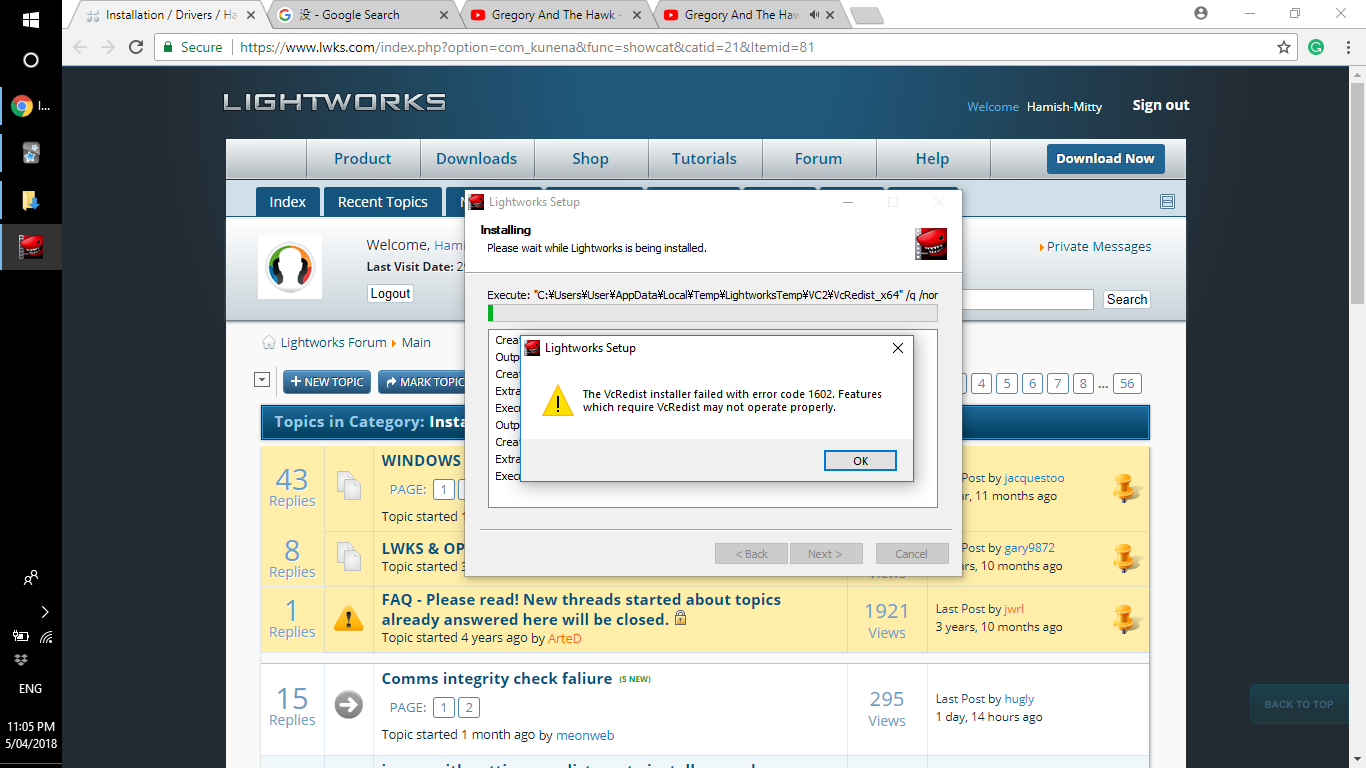The width and height of the screenshot is (1366, 768).
Task: Open the Windows Start menu
Action: [x=30, y=20]
